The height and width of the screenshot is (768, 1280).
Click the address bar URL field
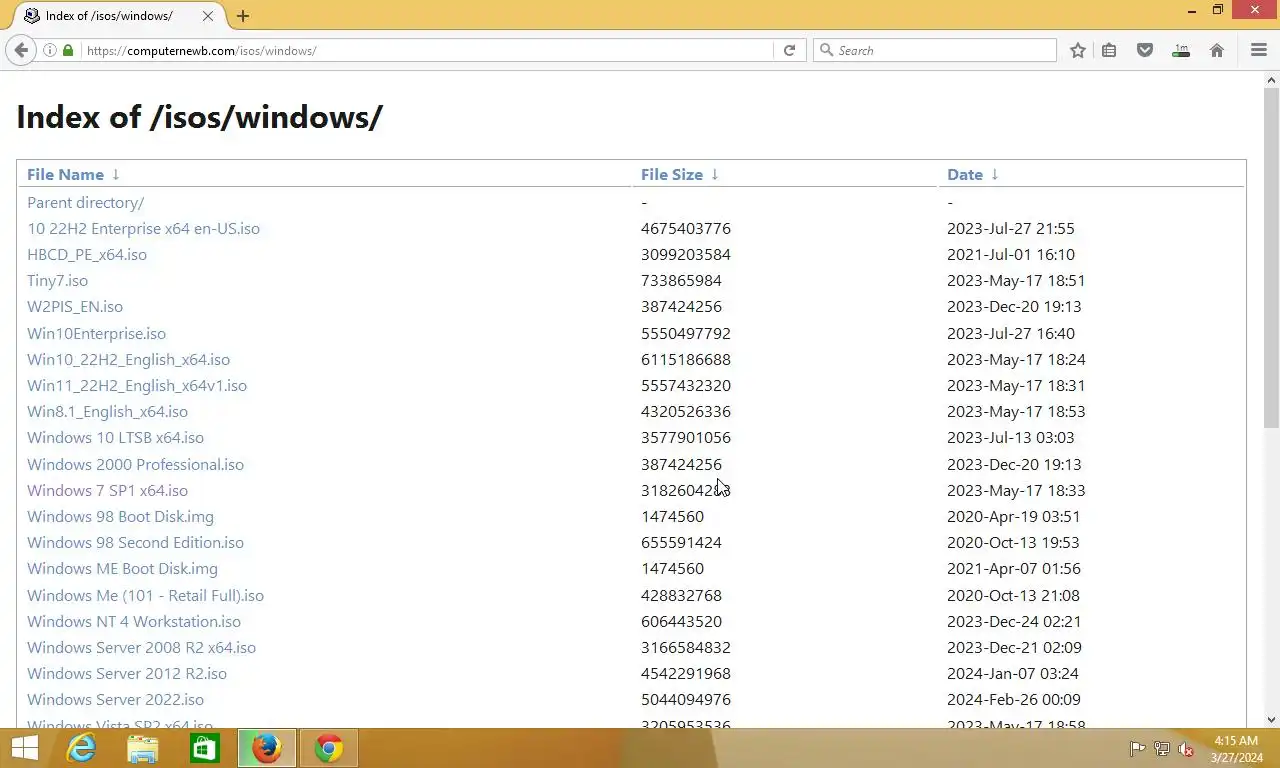point(427,50)
